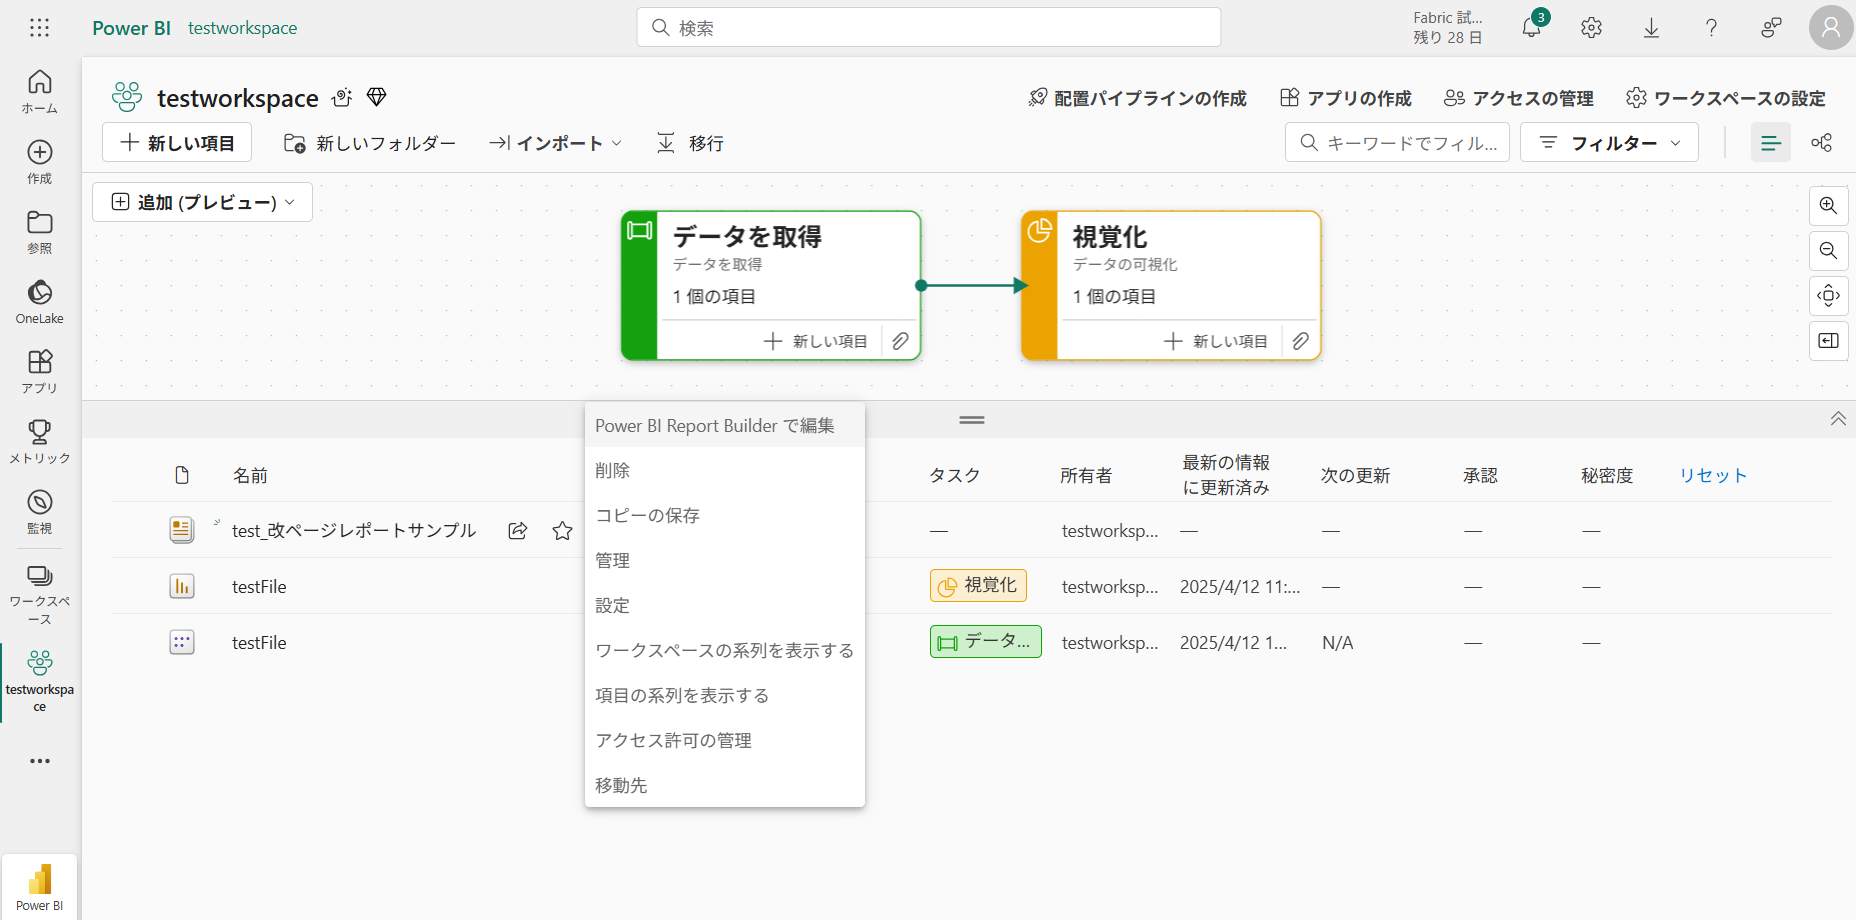
Task: Click 配置パイプラインの作成 button
Action: pyautogui.click(x=1138, y=98)
